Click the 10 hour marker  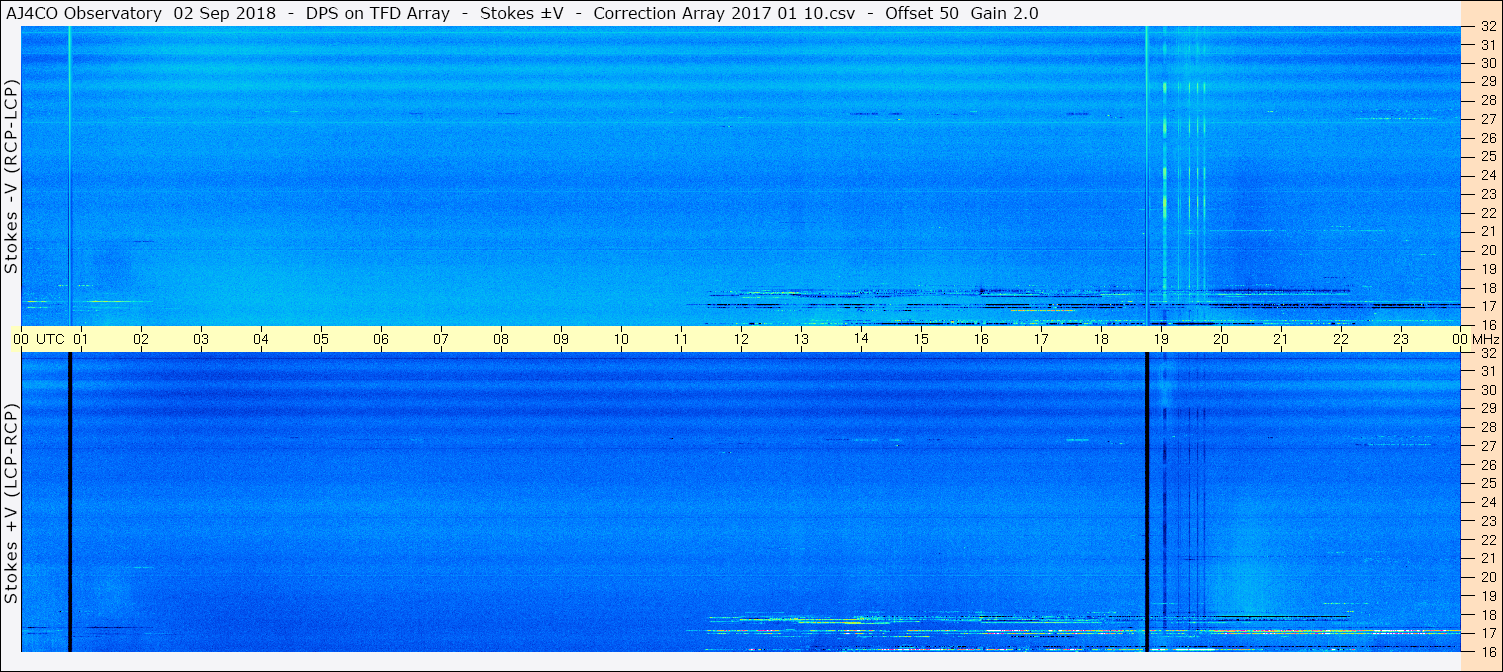click(621, 340)
